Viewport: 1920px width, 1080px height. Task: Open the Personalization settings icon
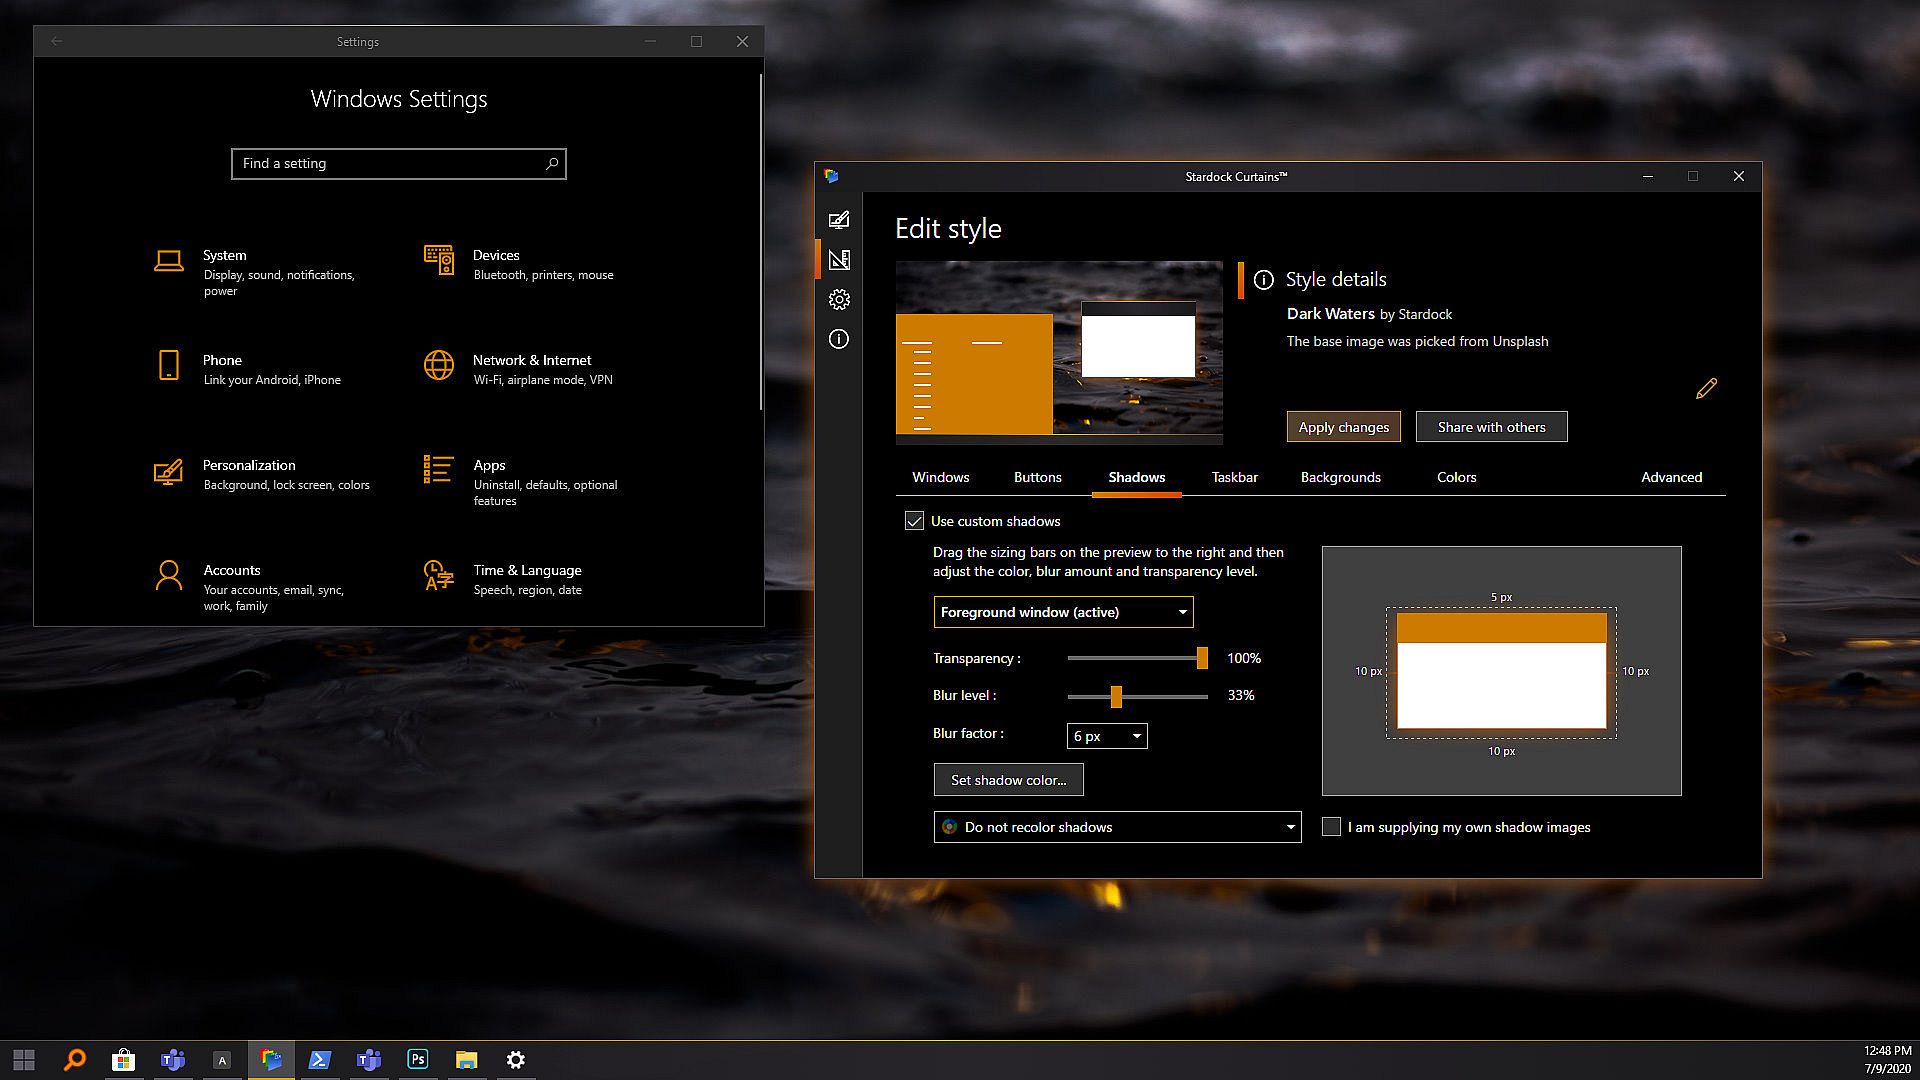coord(168,472)
